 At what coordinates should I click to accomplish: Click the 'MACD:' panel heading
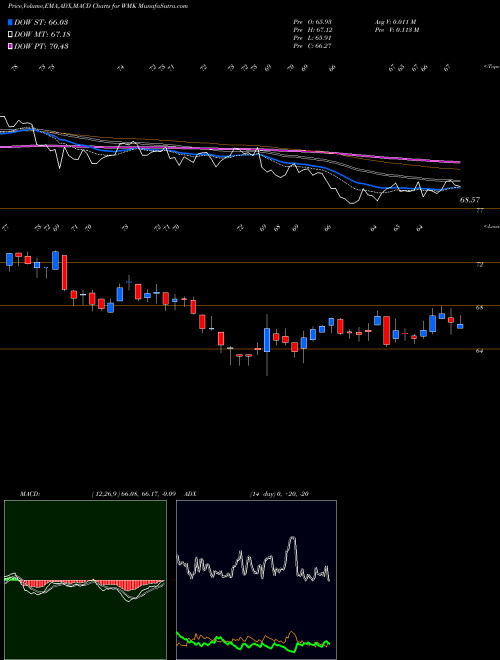tap(29, 494)
